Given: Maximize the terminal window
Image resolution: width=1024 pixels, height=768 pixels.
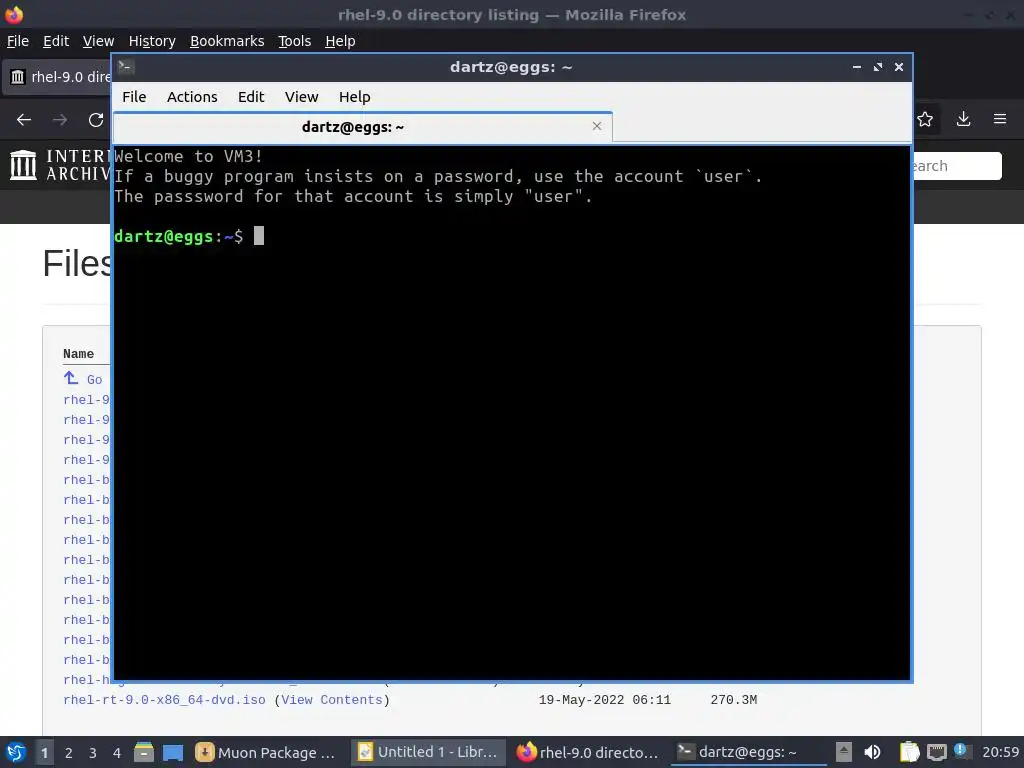Looking at the screenshot, I should pyautogui.click(x=878, y=67).
